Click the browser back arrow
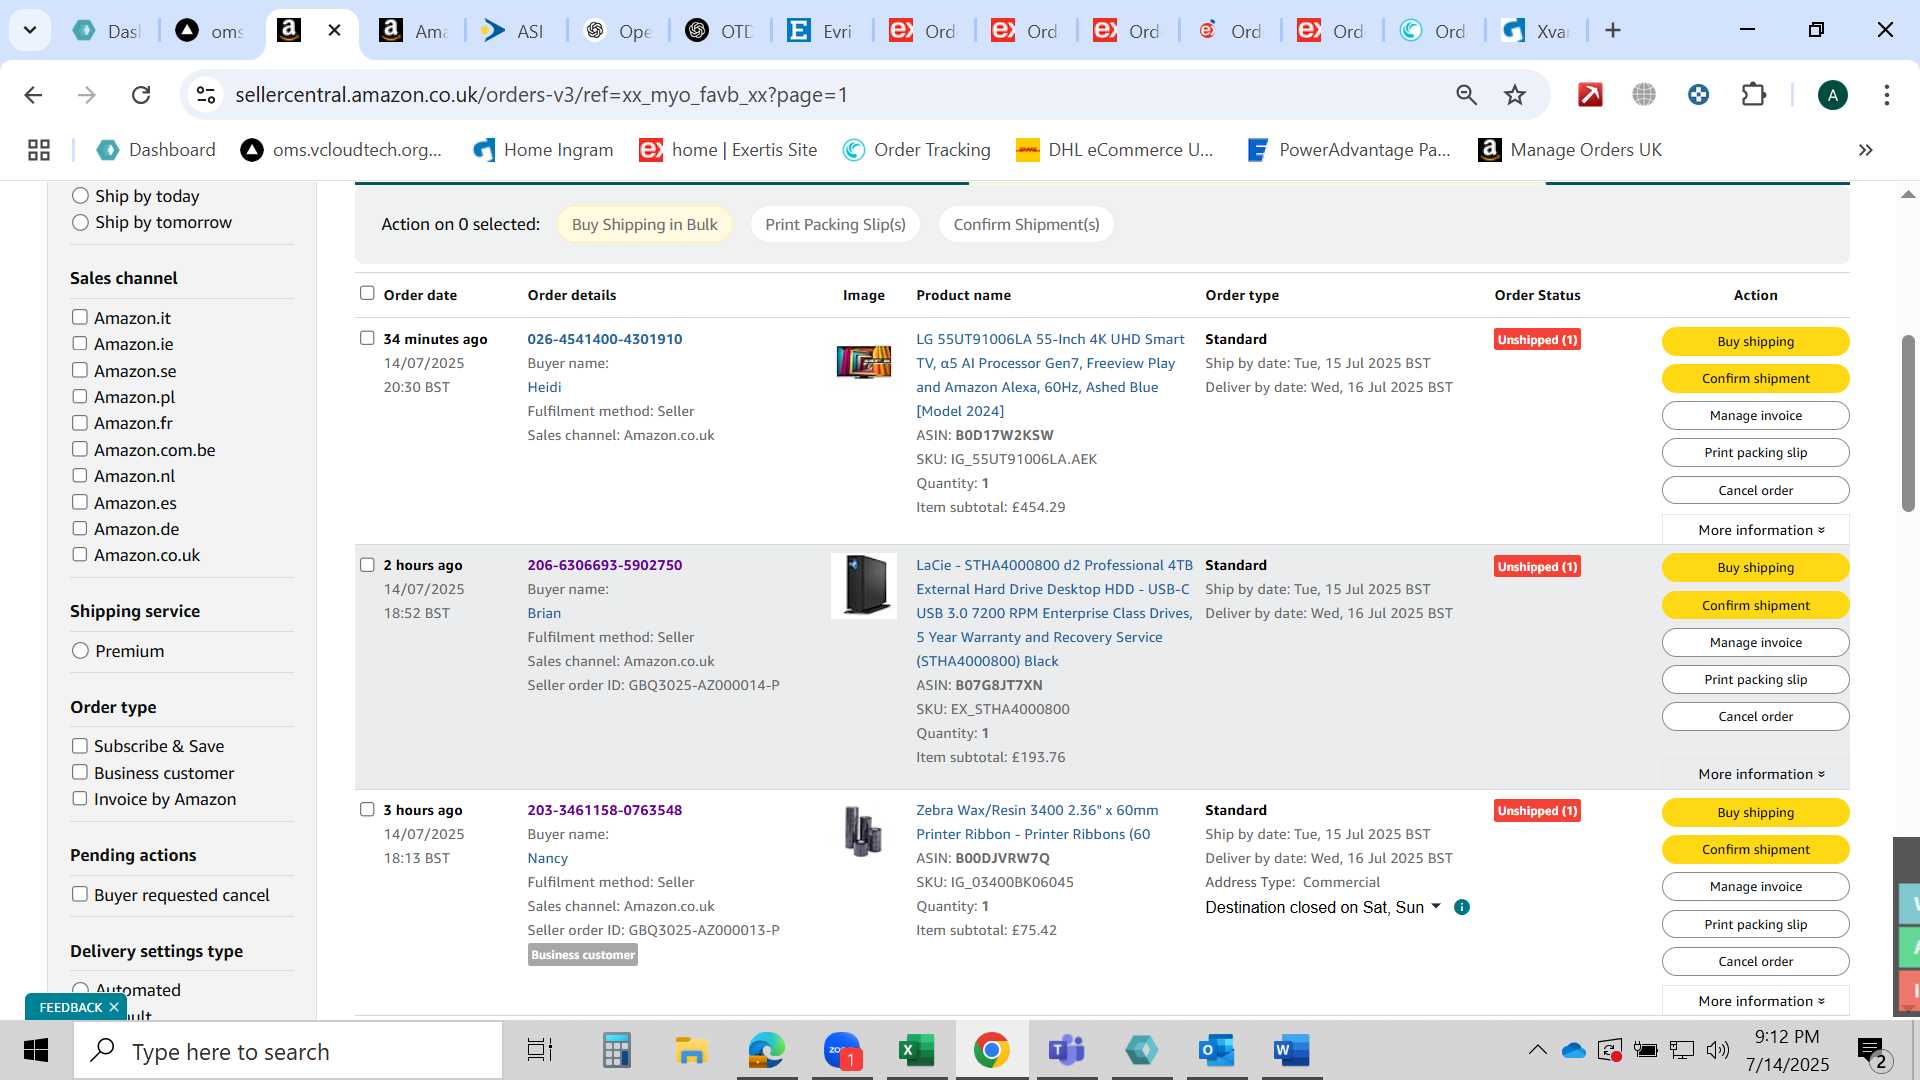 point(33,95)
